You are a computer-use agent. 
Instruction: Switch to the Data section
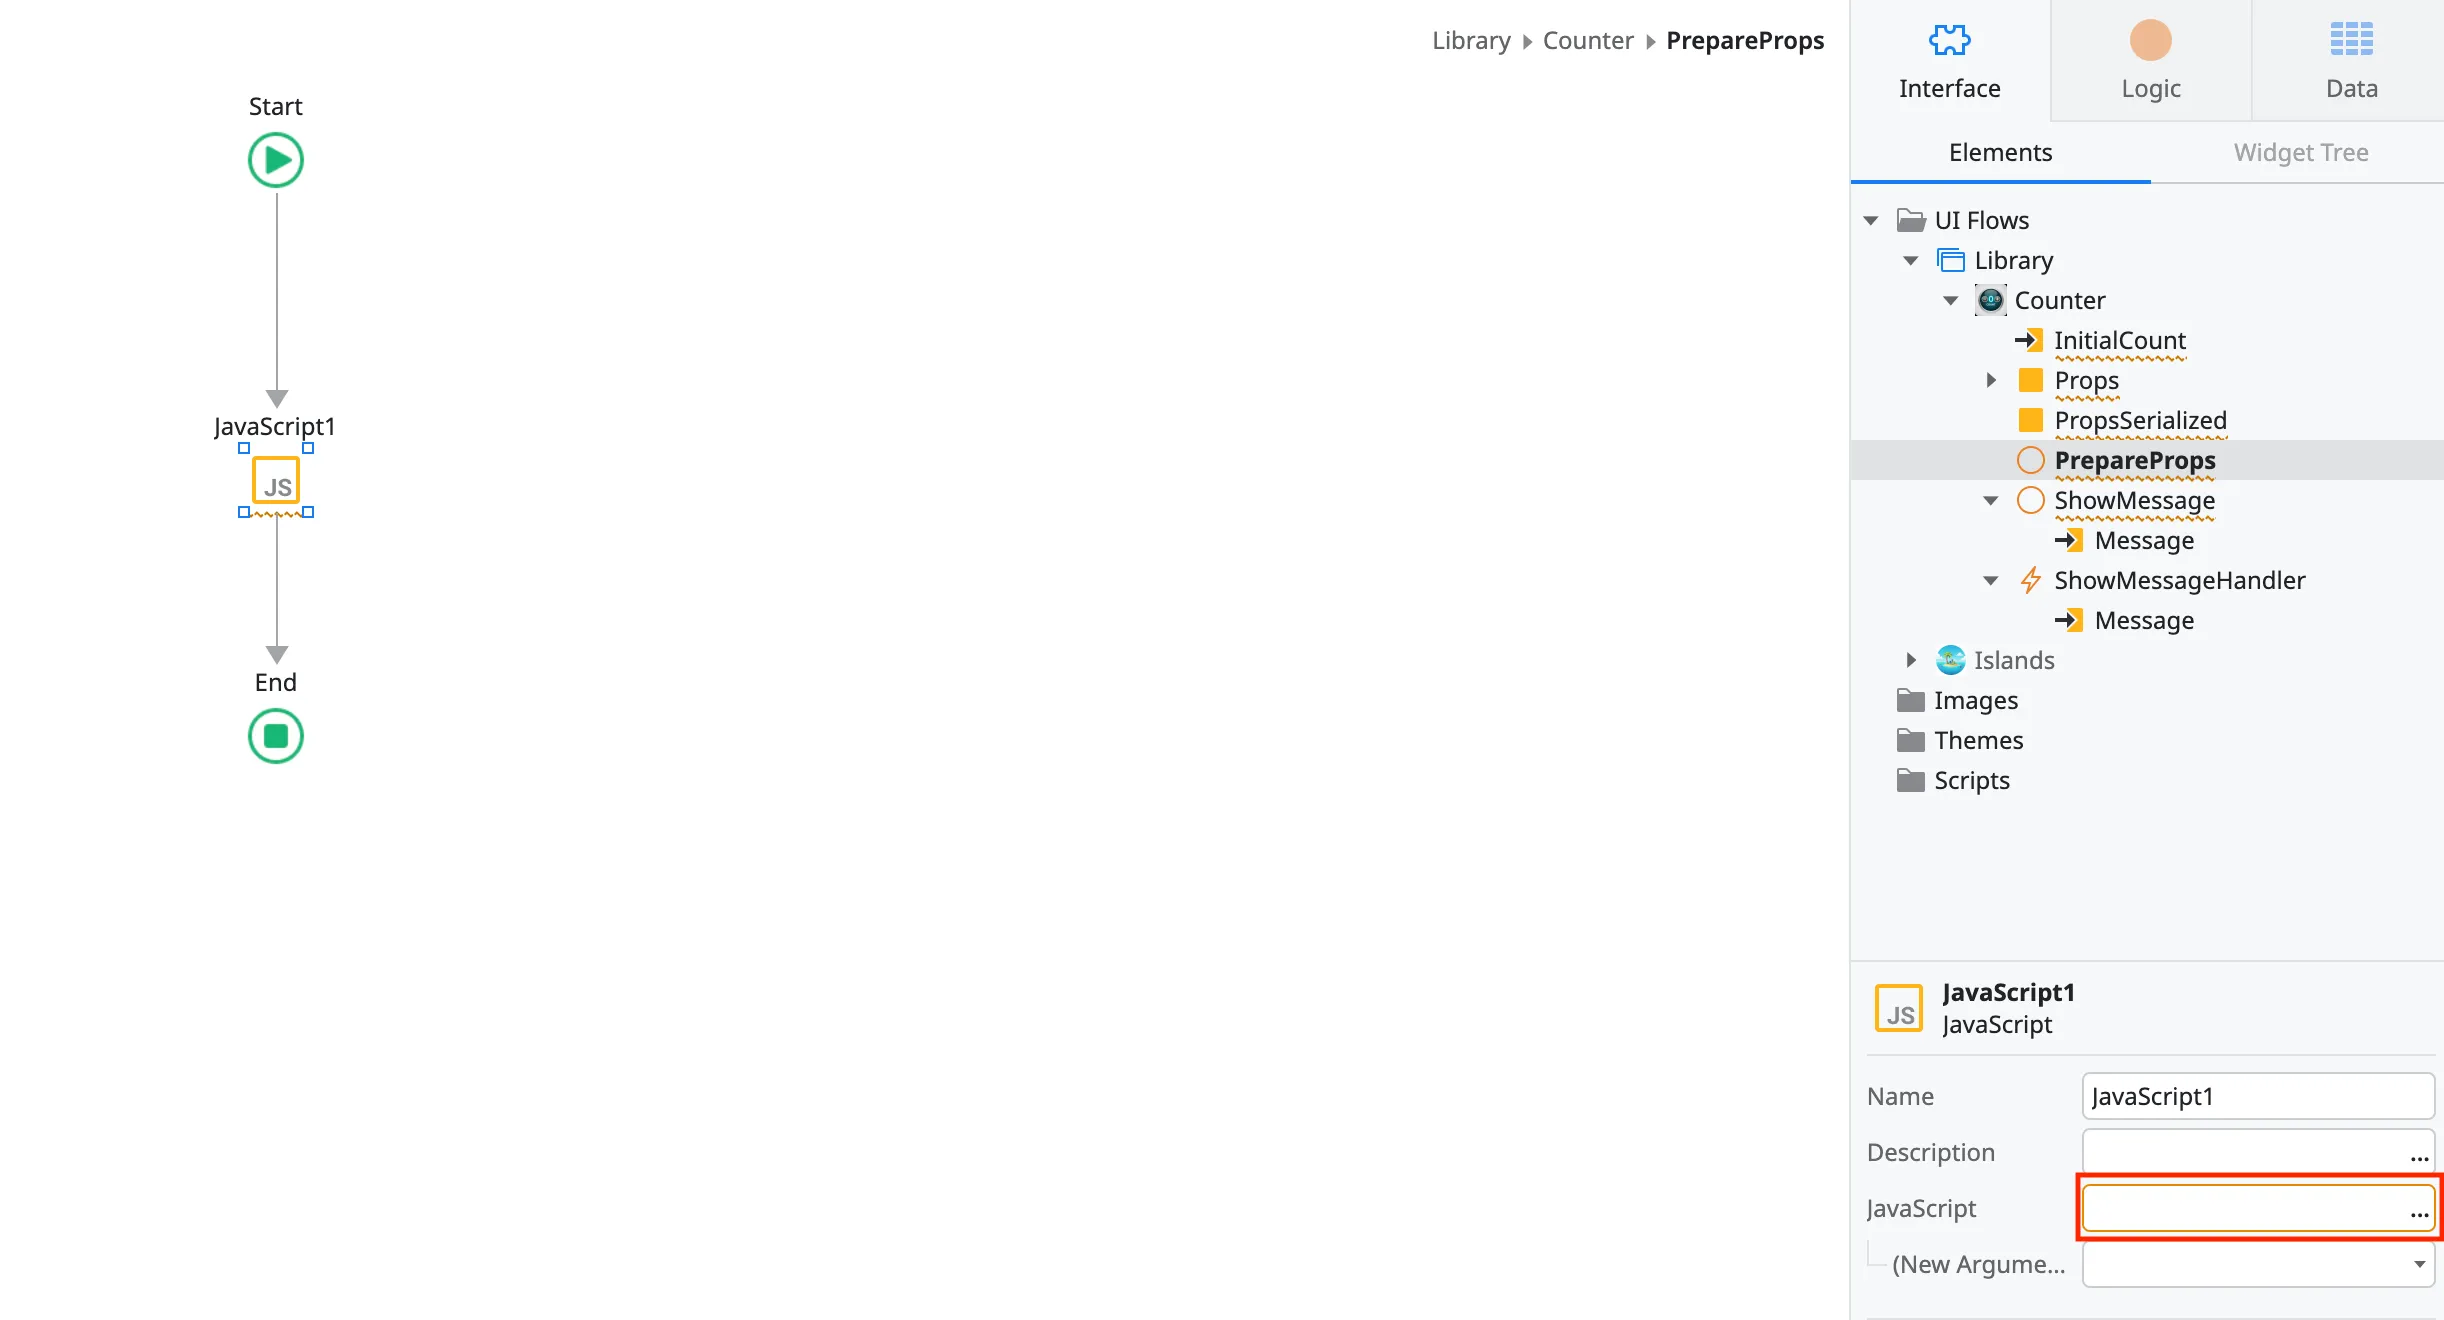pos(2350,42)
